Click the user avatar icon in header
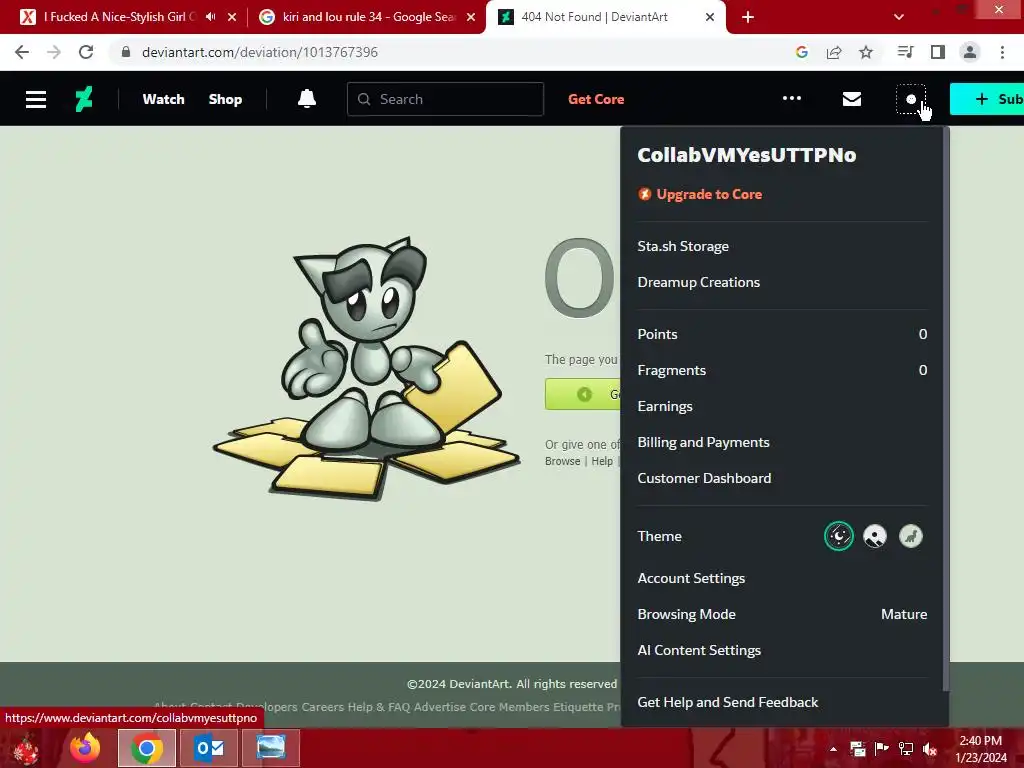1024x768 pixels. tap(910, 99)
